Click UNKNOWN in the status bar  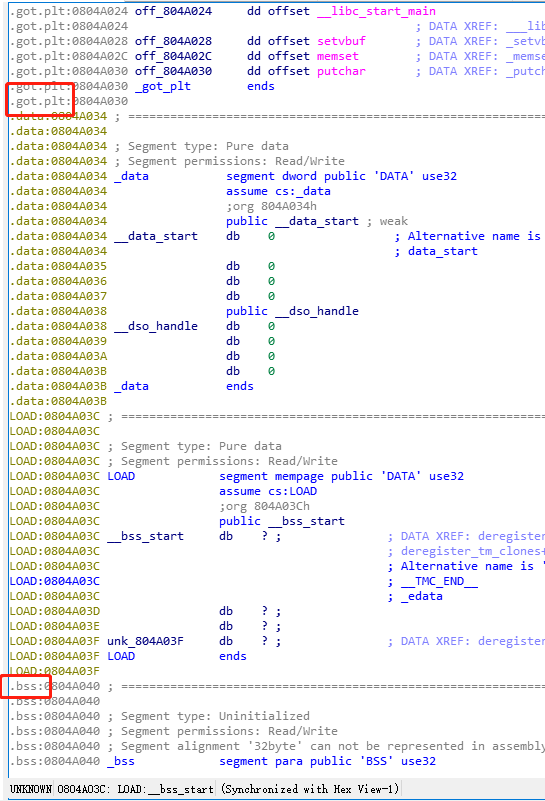(x=31, y=789)
